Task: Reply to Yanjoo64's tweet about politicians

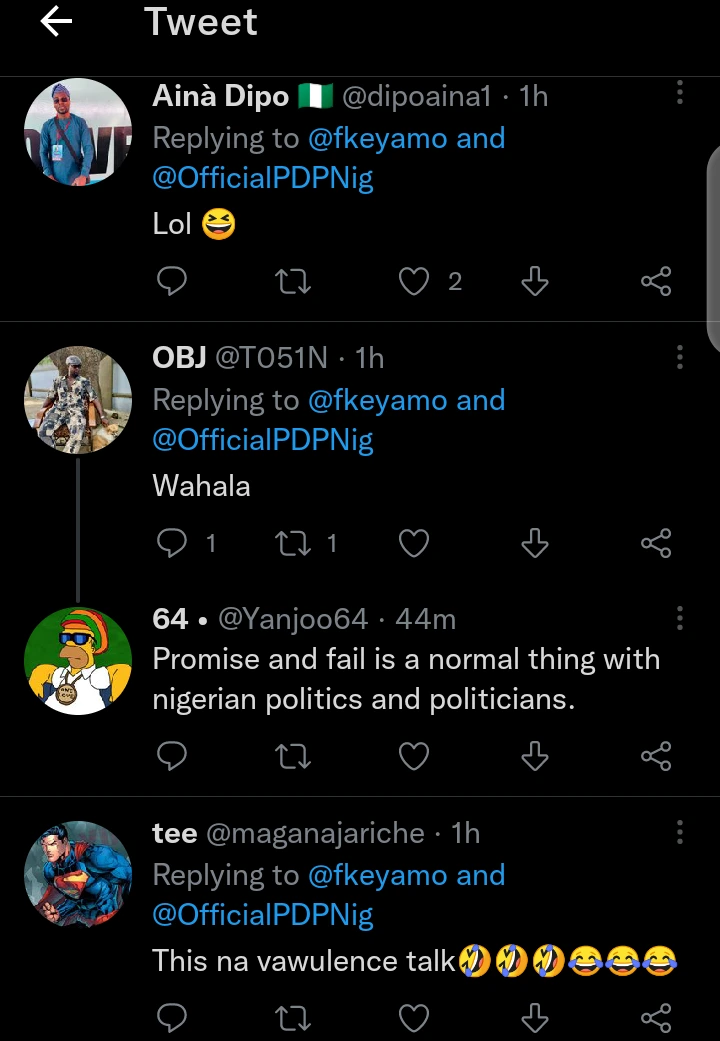Action: (x=172, y=756)
